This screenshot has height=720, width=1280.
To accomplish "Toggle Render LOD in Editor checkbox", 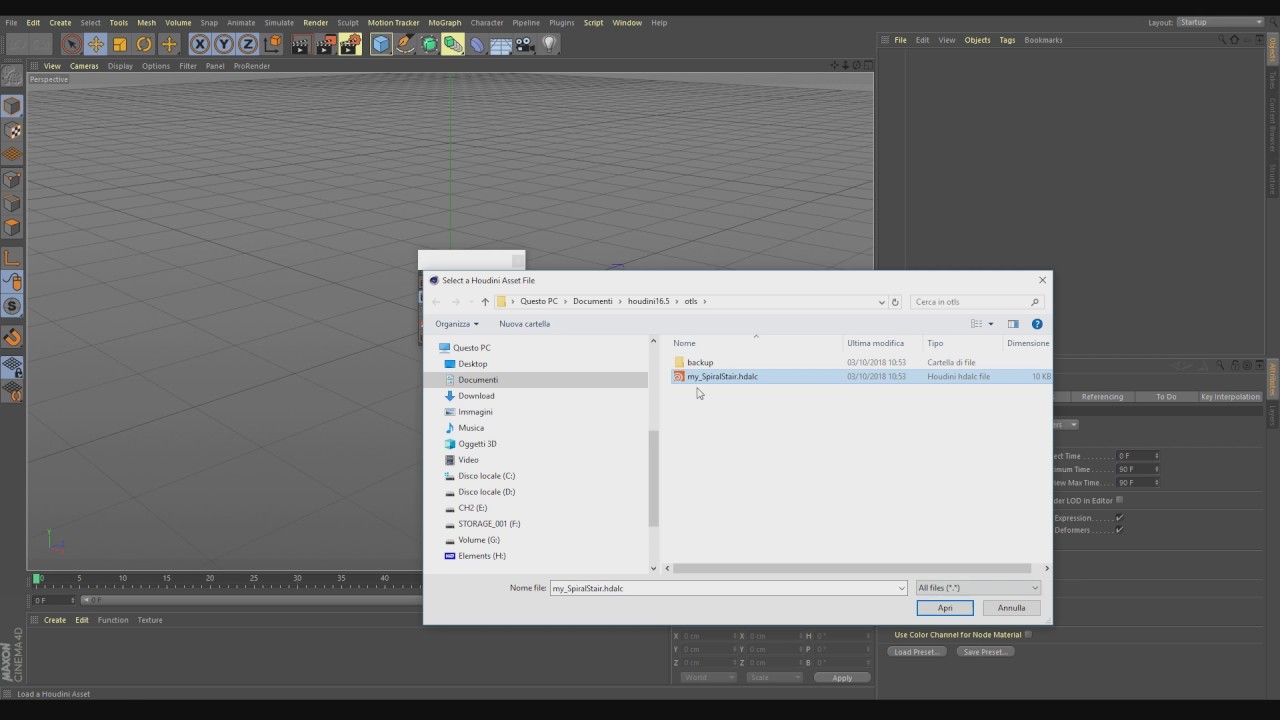I will [x=1119, y=500].
